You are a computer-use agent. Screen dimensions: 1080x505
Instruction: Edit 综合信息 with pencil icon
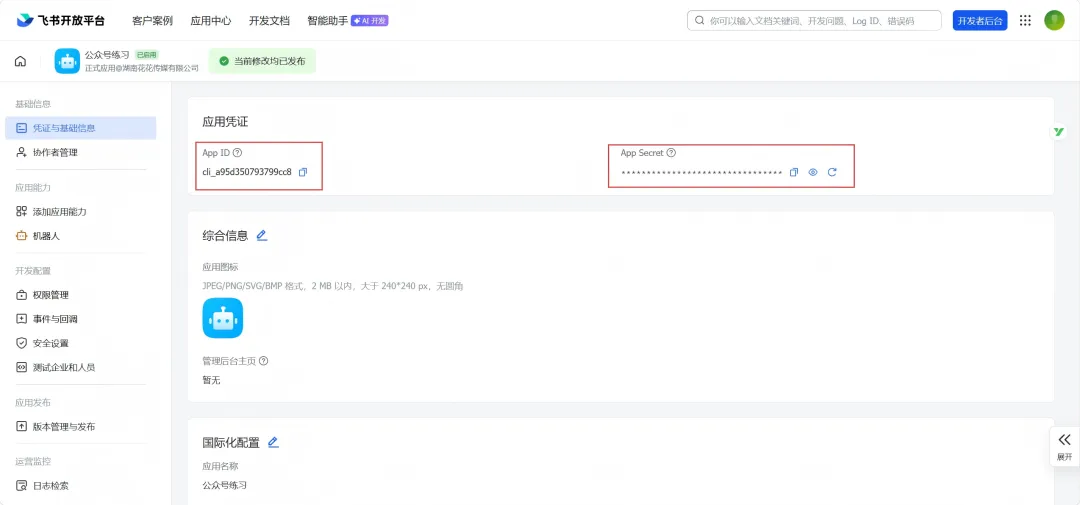(x=261, y=236)
